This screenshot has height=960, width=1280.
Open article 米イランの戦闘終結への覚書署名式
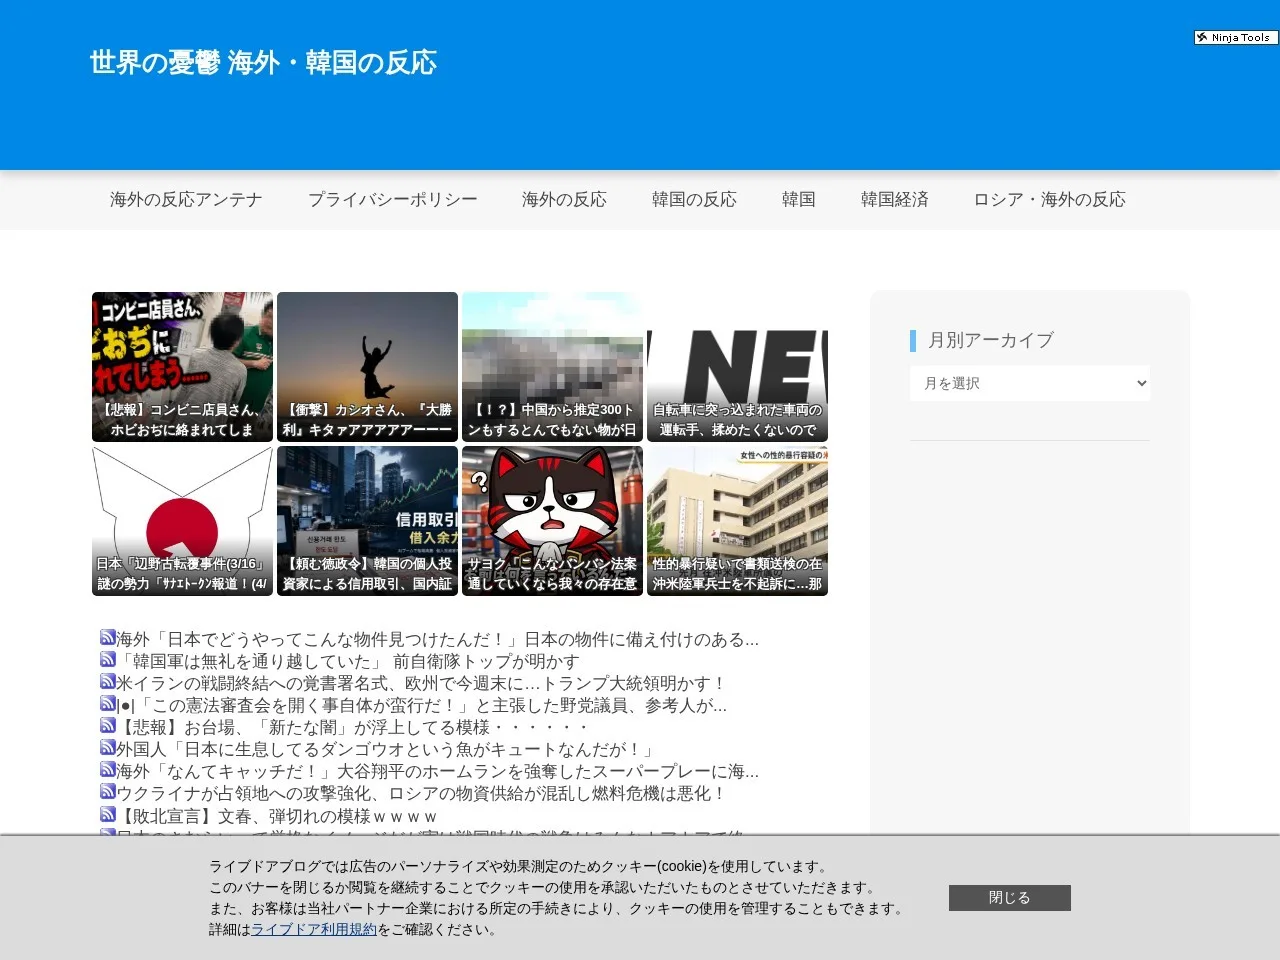tap(421, 683)
